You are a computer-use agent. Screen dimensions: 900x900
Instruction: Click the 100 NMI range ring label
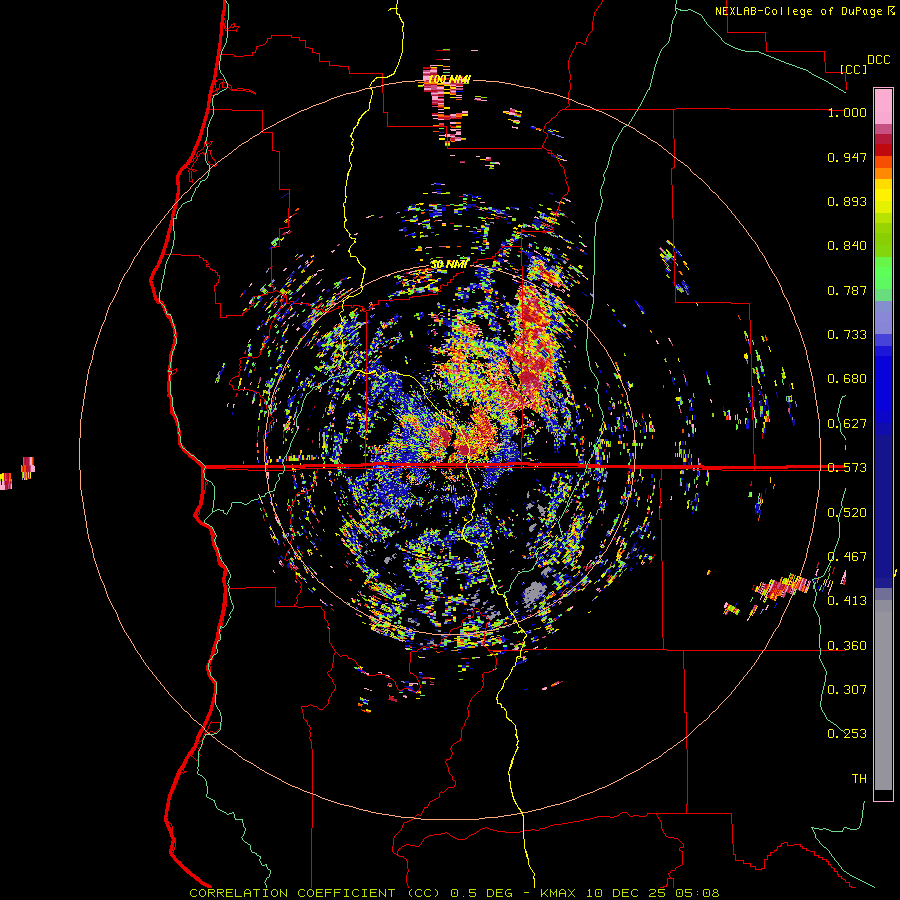449,79
